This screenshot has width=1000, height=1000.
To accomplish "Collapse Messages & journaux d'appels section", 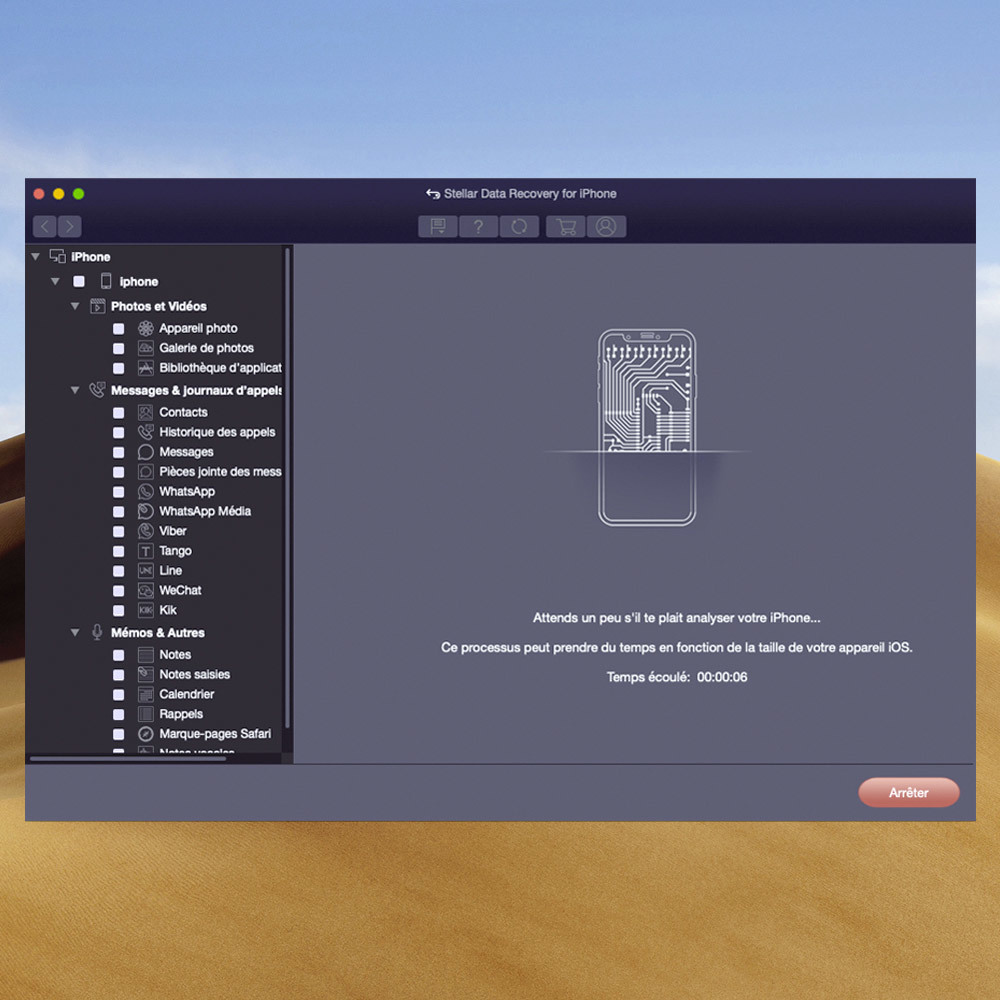I will click(x=75, y=390).
